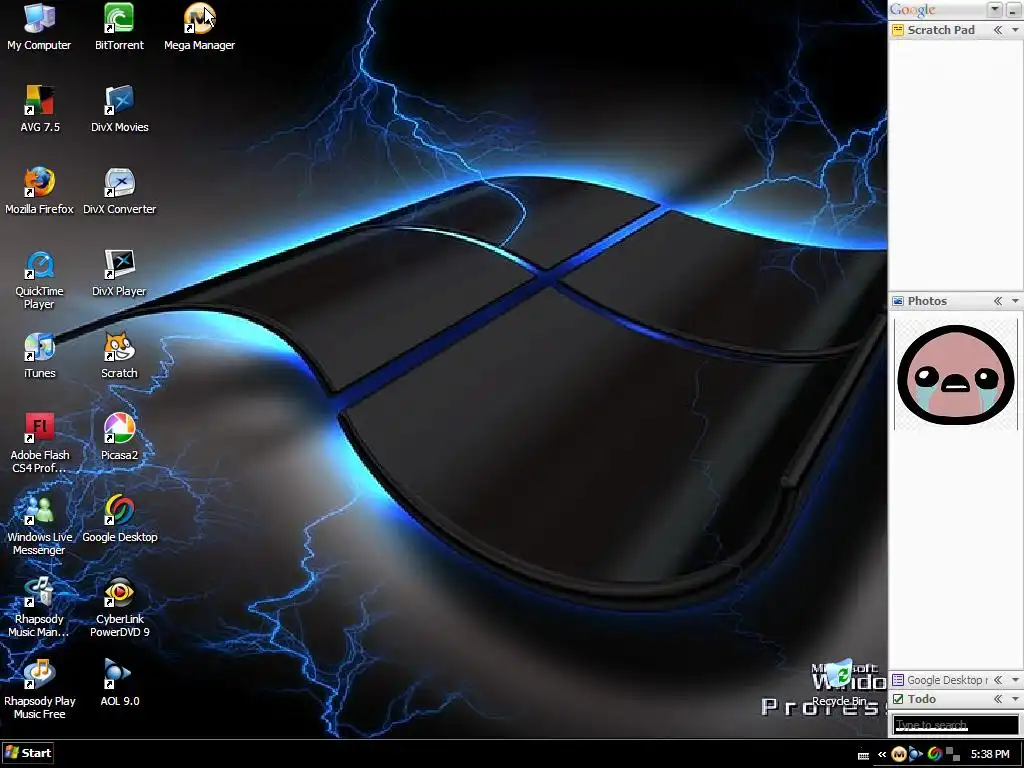Click the Todo gadget checkmark icon
The image size is (1024, 768).
coord(898,699)
